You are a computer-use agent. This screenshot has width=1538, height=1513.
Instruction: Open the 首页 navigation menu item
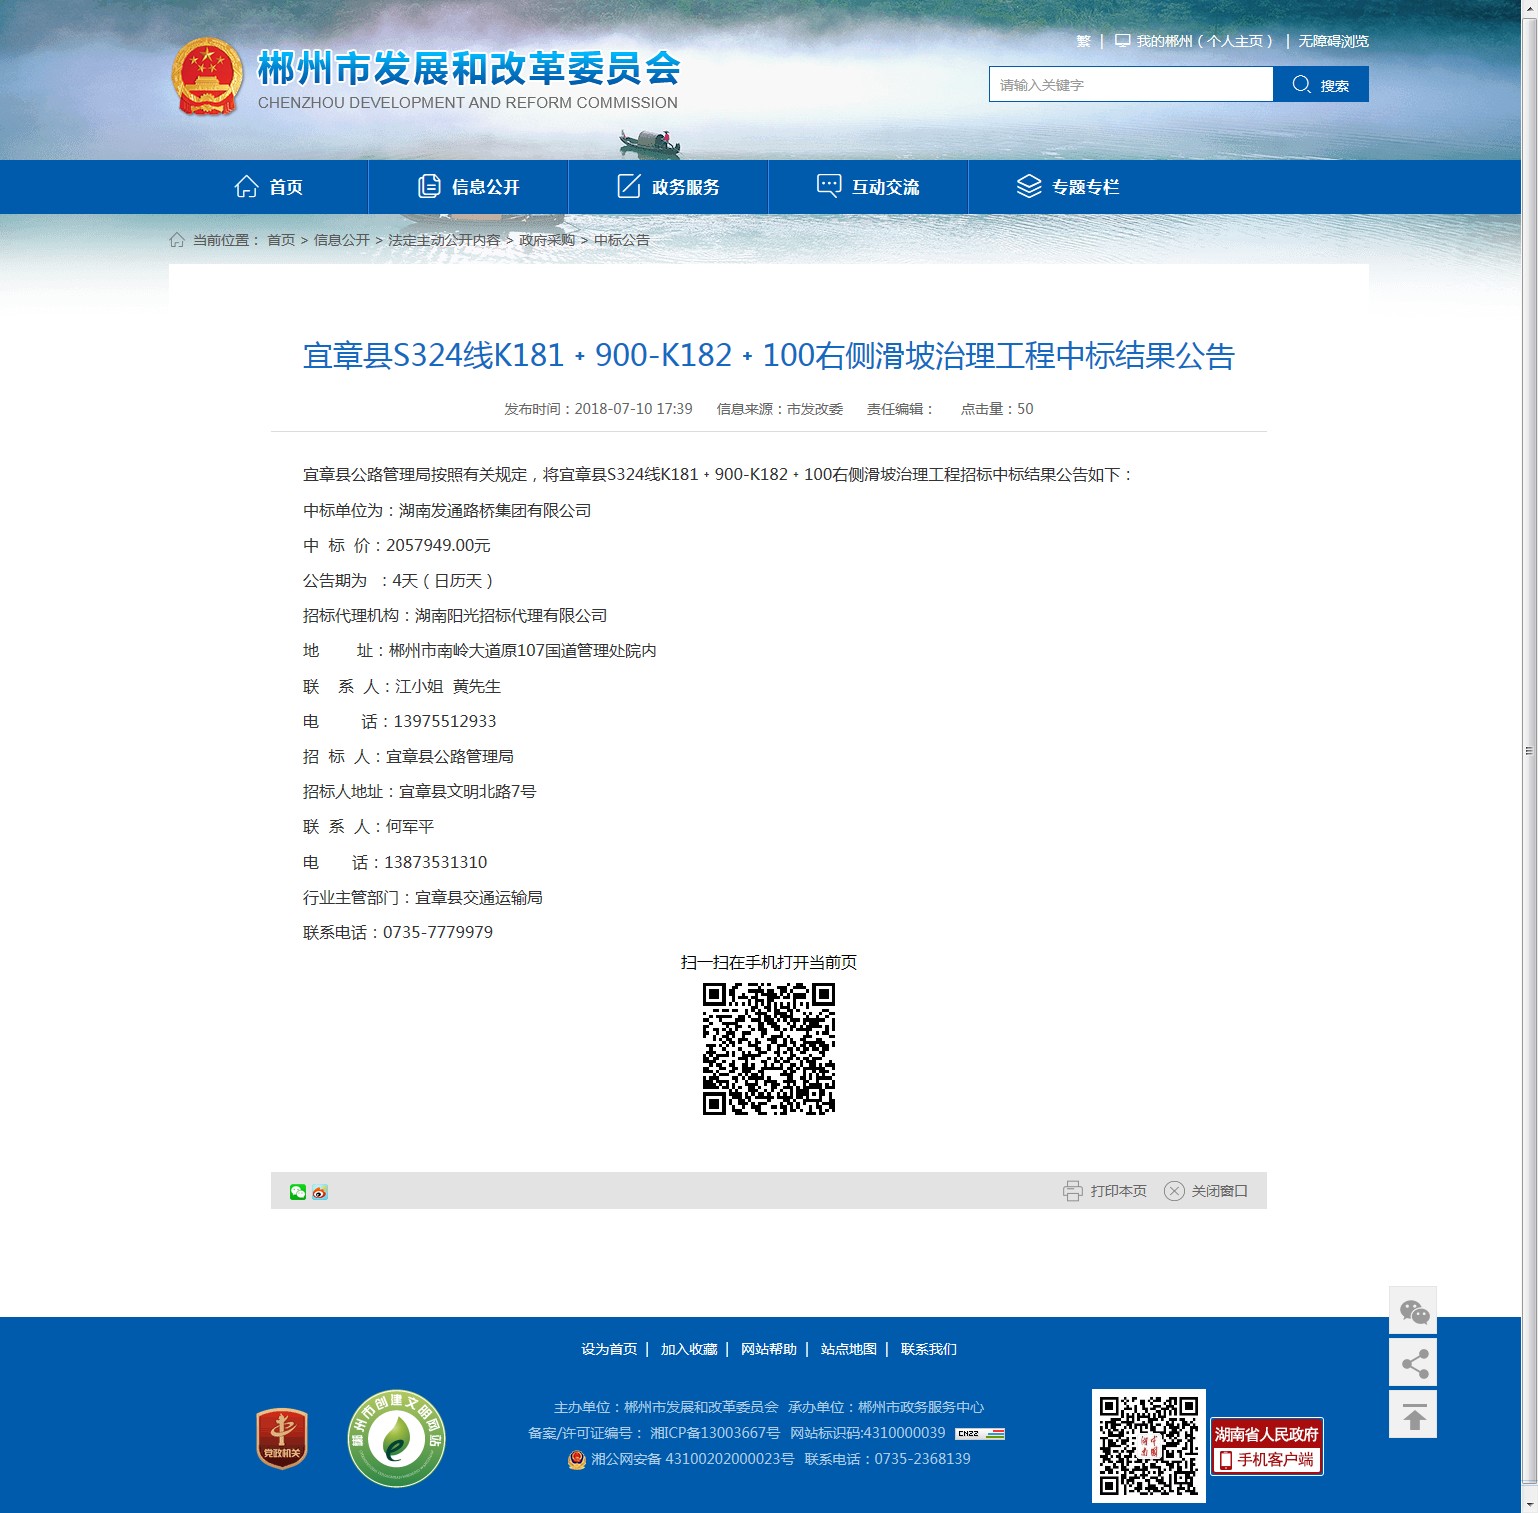click(269, 187)
